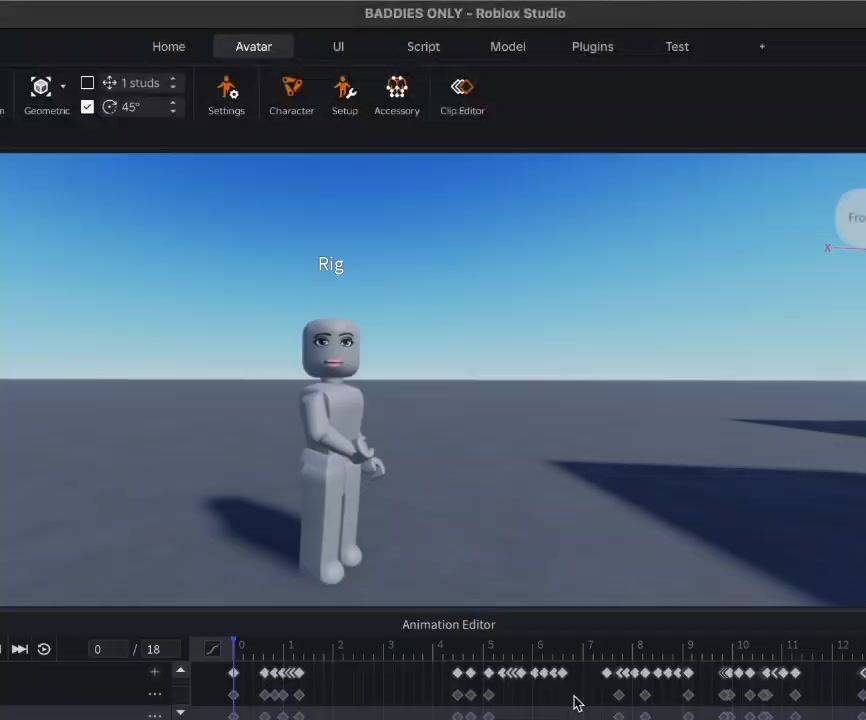The image size is (866, 720).
Task: Click the Animation Editor panel title
Action: (x=448, y=624)
